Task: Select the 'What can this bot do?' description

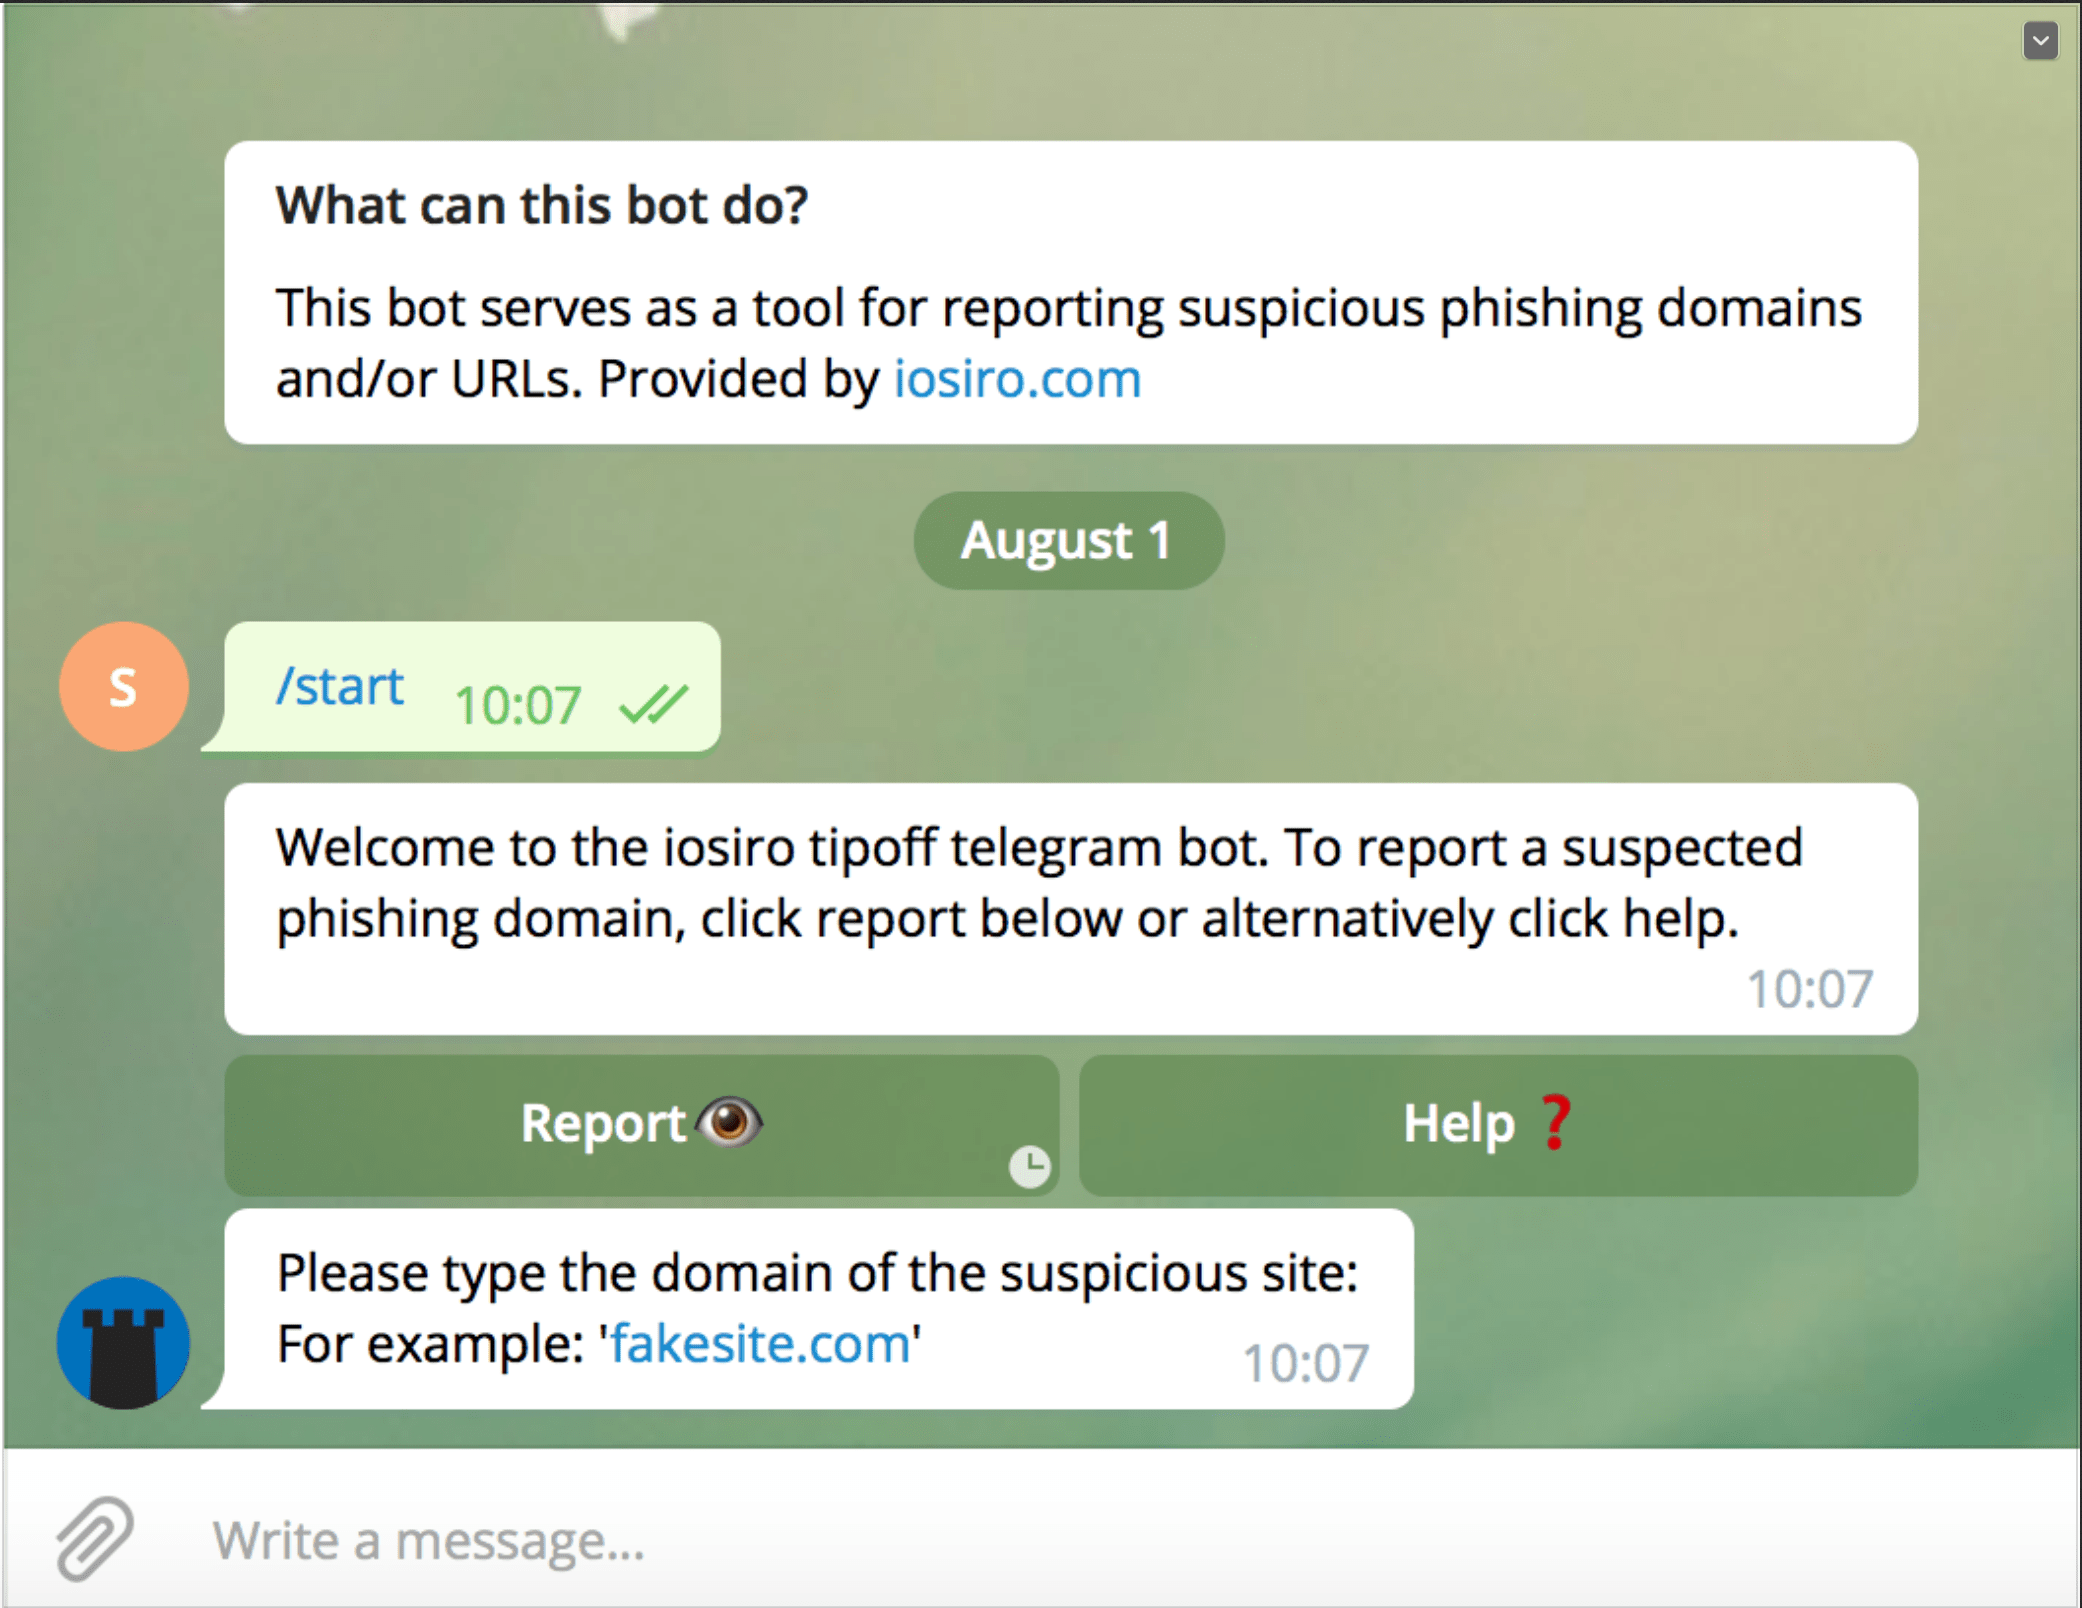Action: click(1071, 292)
